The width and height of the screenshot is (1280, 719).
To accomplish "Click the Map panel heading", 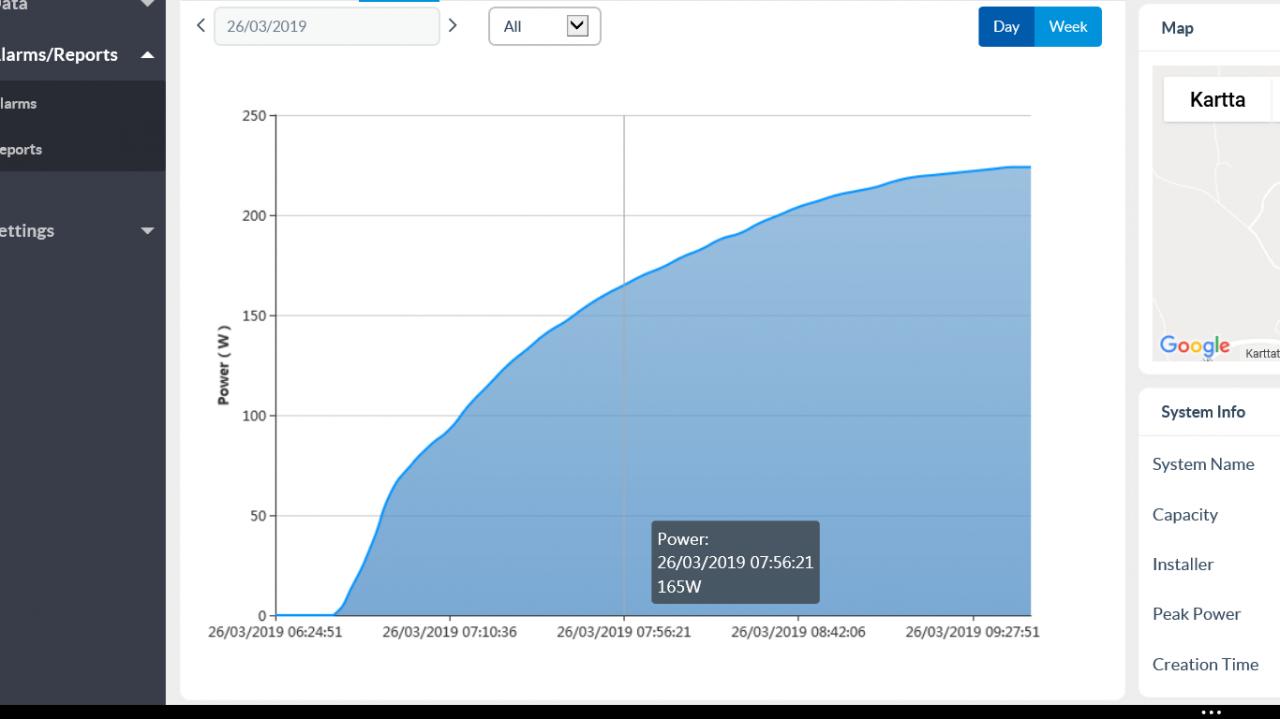I will pyautogui.click(x=1177, y=28).
